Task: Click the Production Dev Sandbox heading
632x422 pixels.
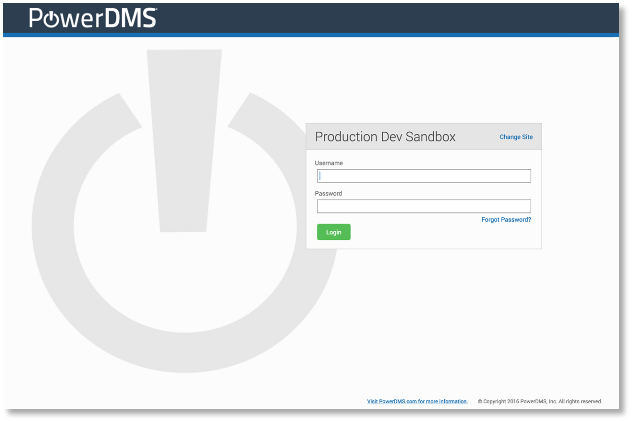Action: 385,137
